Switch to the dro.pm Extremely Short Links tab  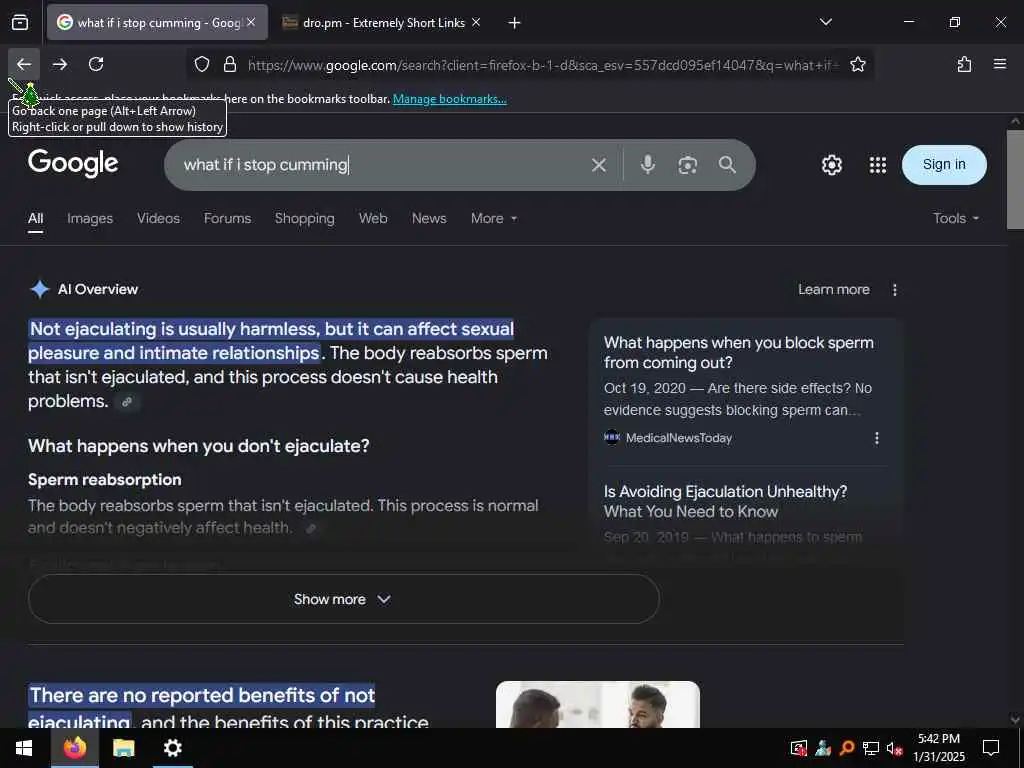coord(383,23)
